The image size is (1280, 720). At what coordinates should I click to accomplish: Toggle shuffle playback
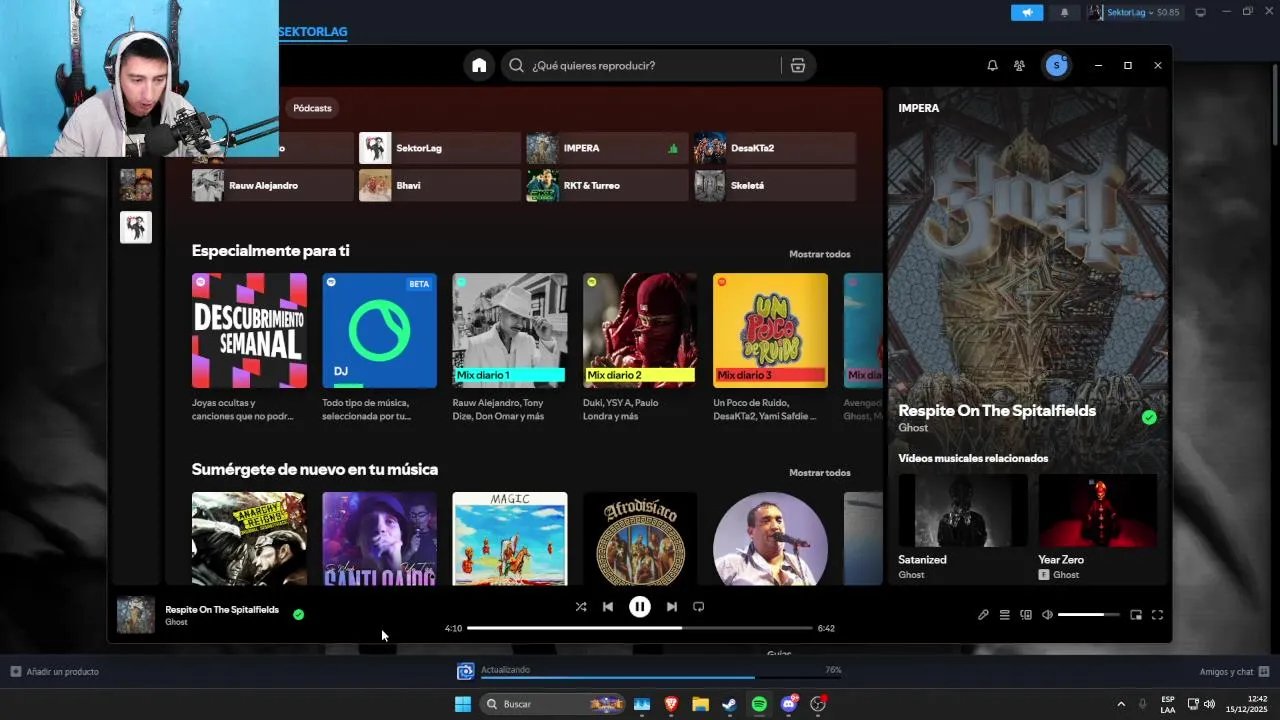pos(581,606)
